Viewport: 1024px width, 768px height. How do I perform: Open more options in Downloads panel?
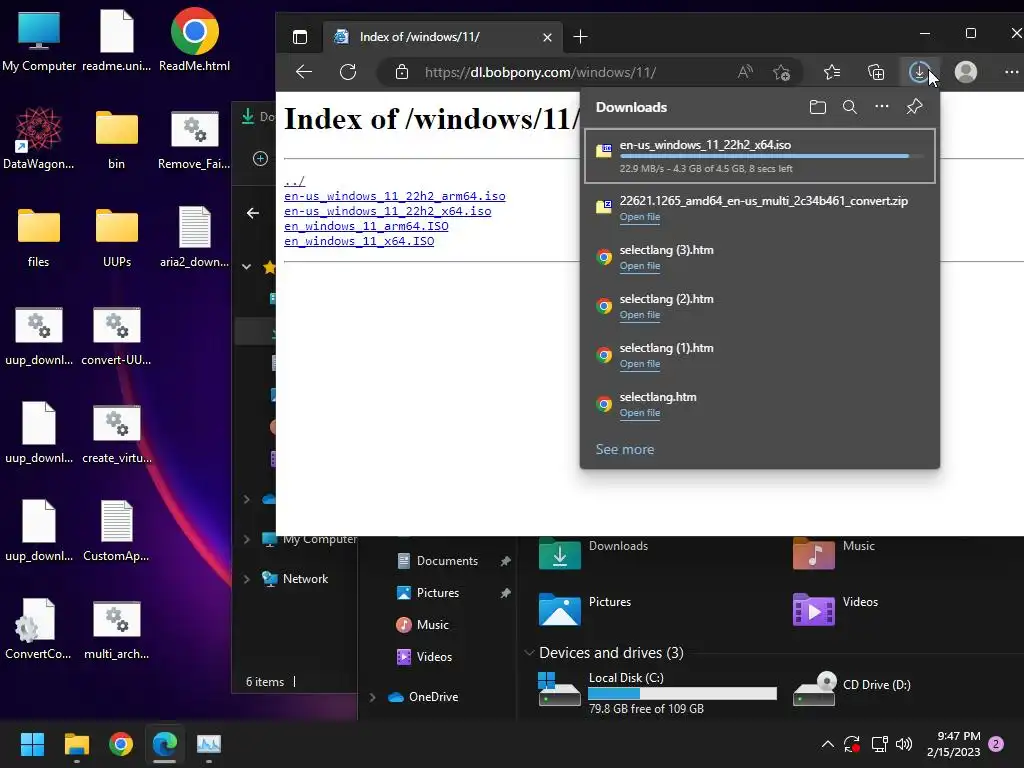click(x=882, y=106)
